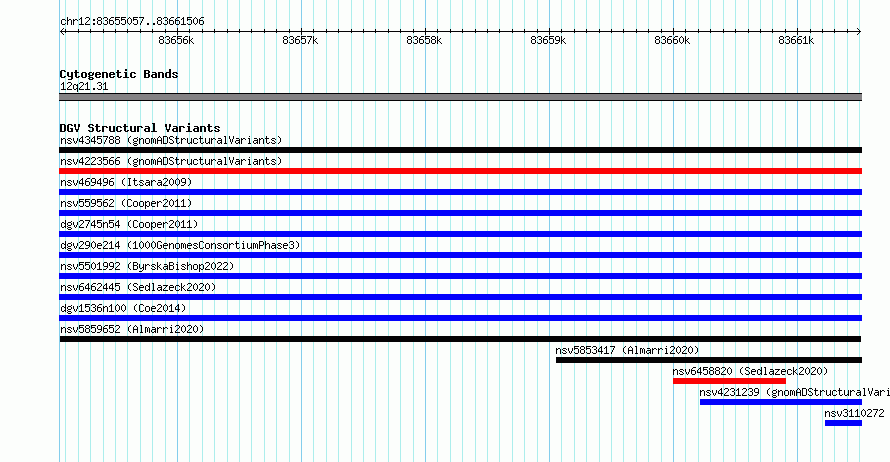
Task: Click the chr12:83655057..83661506 coordinate label
Action: (x=132, y=22)
